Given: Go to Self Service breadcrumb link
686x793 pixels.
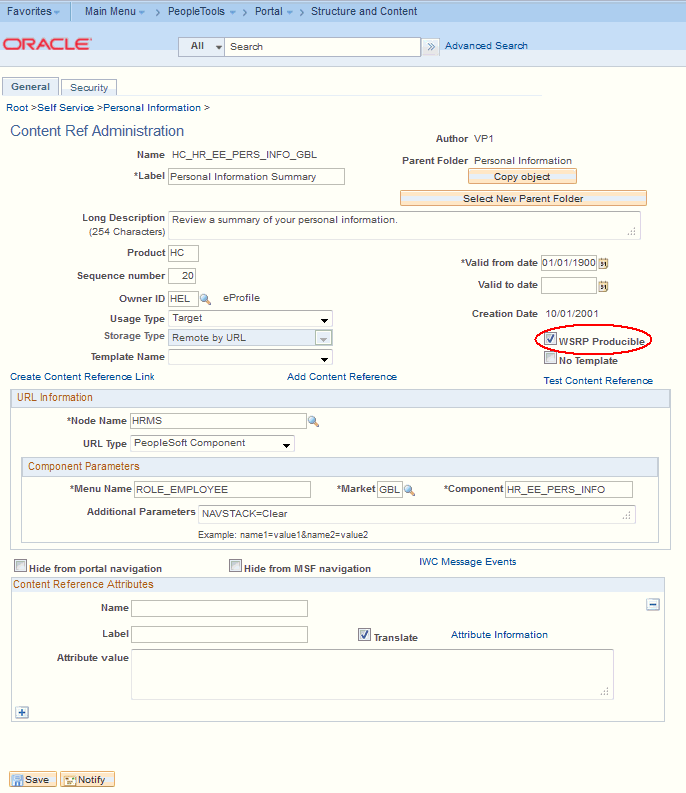Looking at the screenshot, I should click(65, 108).
